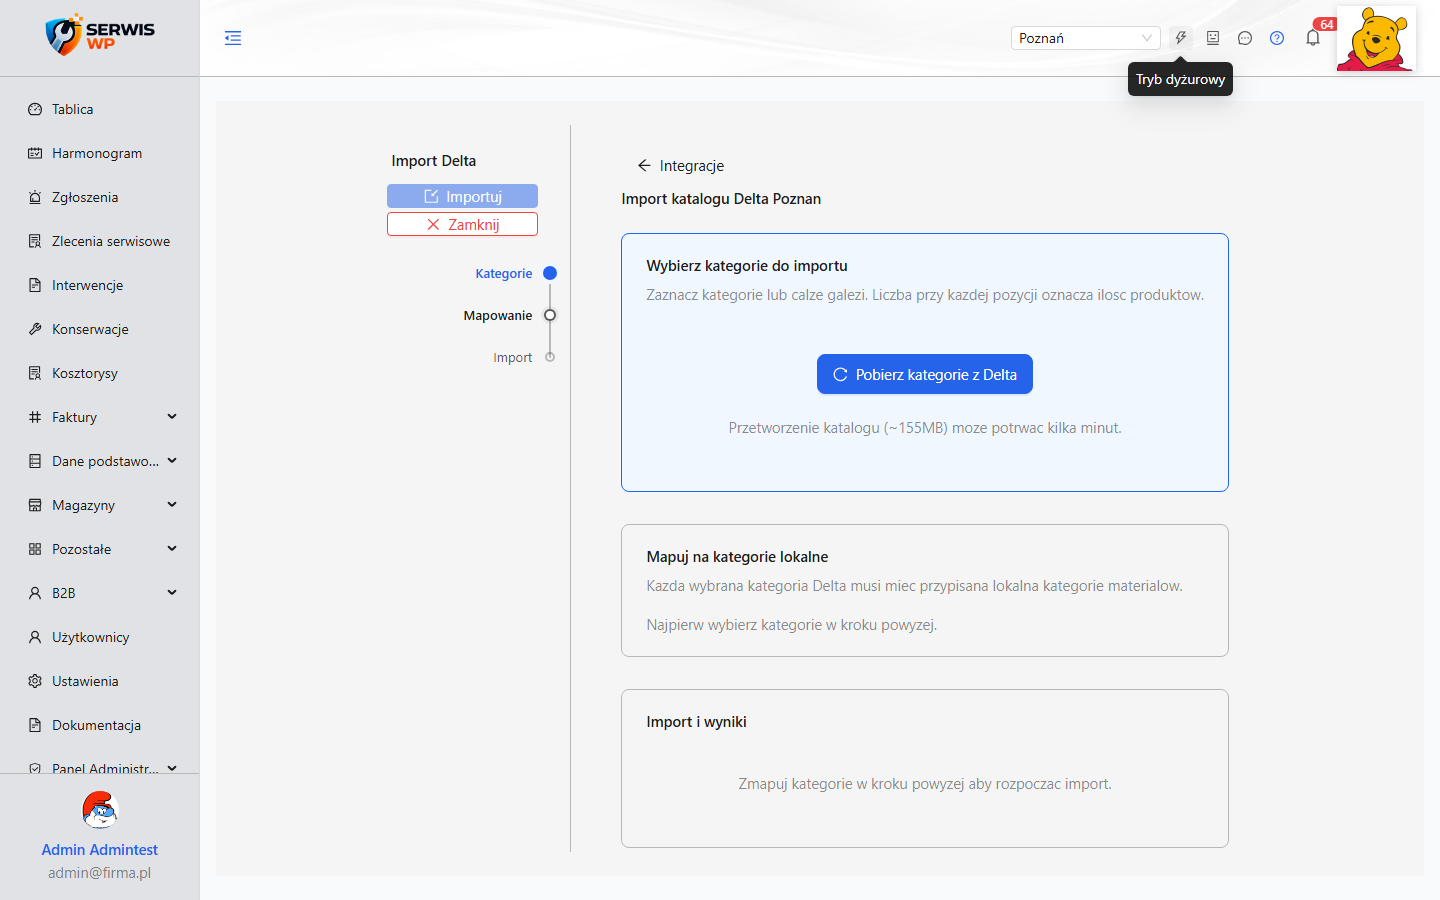
Task: Click the Import i wyniki heading
Action: click(696, 722)
